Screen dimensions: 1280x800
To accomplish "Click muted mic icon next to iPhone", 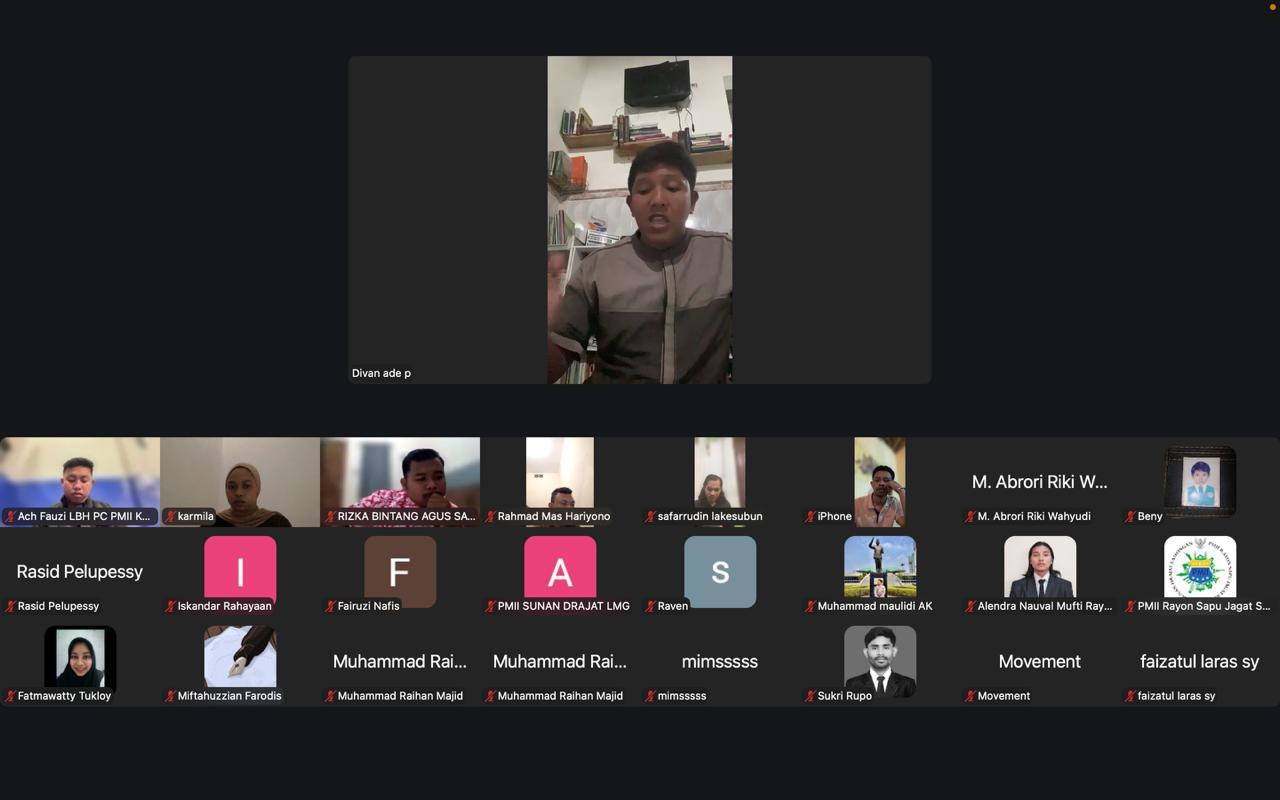I will point(811,517).
